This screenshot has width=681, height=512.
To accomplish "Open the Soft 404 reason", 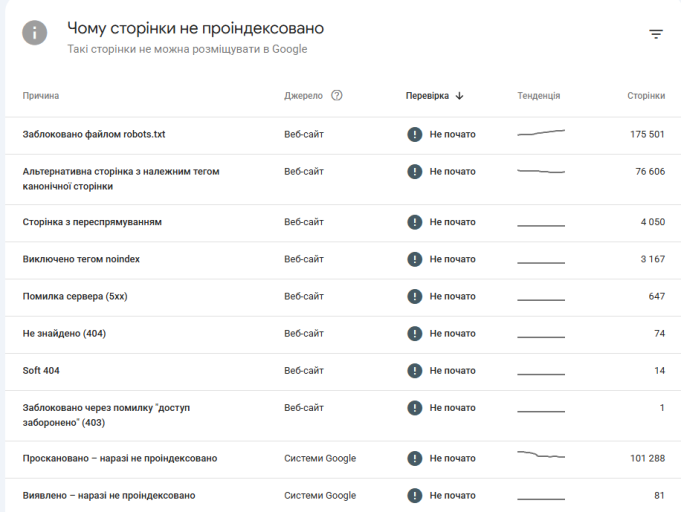I will coord(41,371).
